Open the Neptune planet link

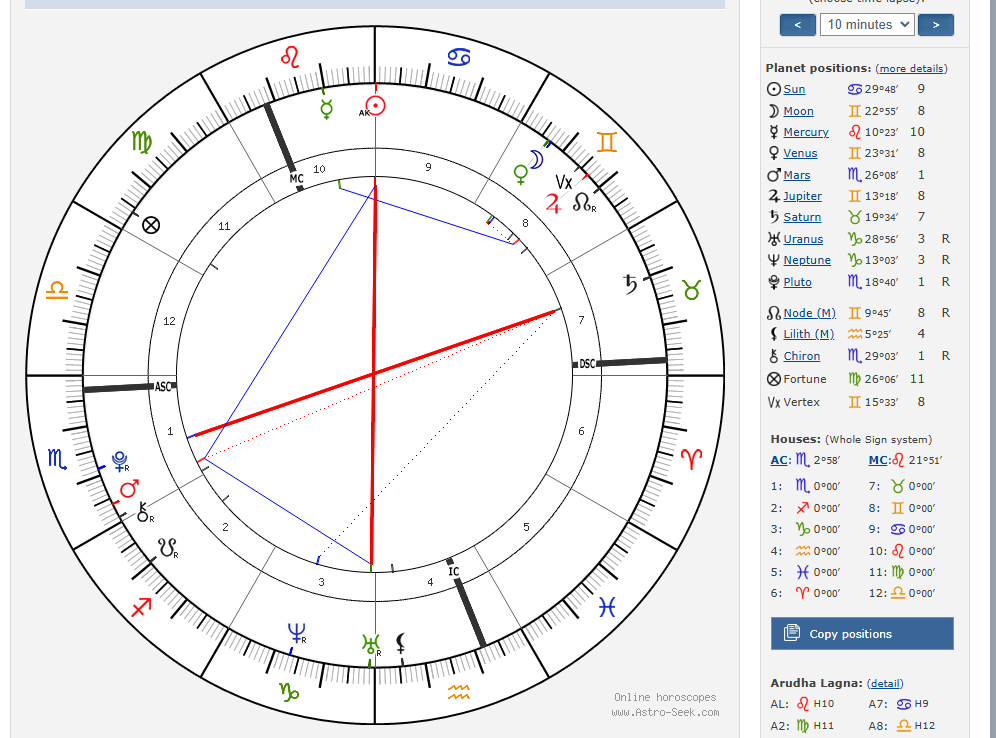pyautogui.click(x=807, y=260)
